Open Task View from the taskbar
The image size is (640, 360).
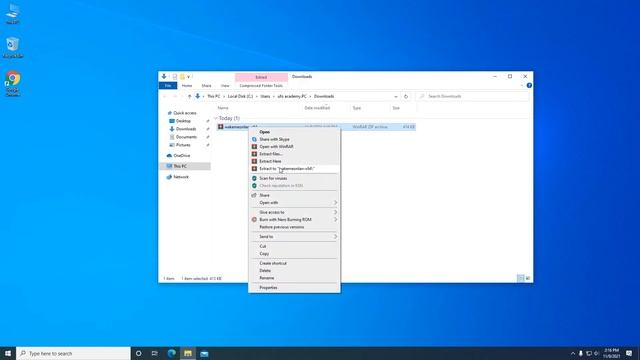pyautogui.click(x=155, y=353)
